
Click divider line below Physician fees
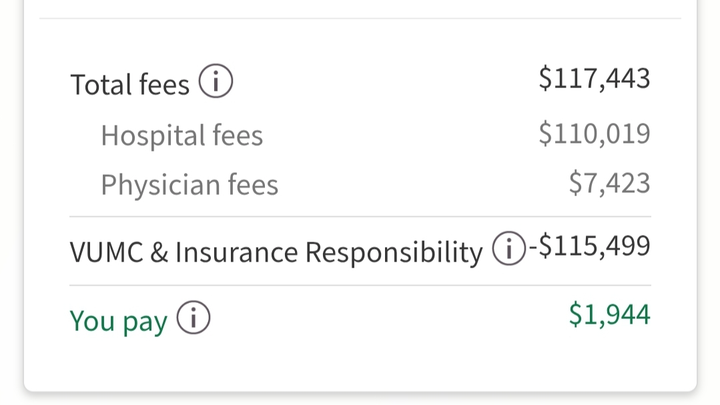click(360, 216)
